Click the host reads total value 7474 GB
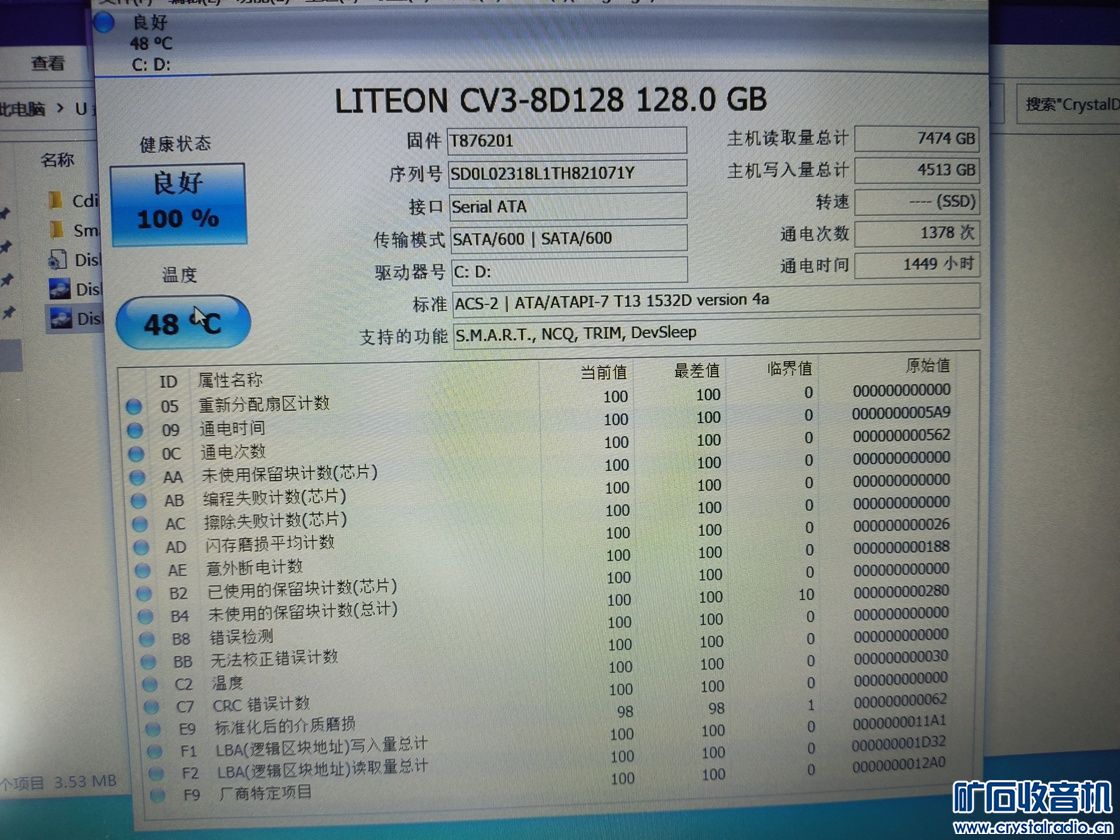Screen dimensions: 1120x840 [x=916, y=139]
